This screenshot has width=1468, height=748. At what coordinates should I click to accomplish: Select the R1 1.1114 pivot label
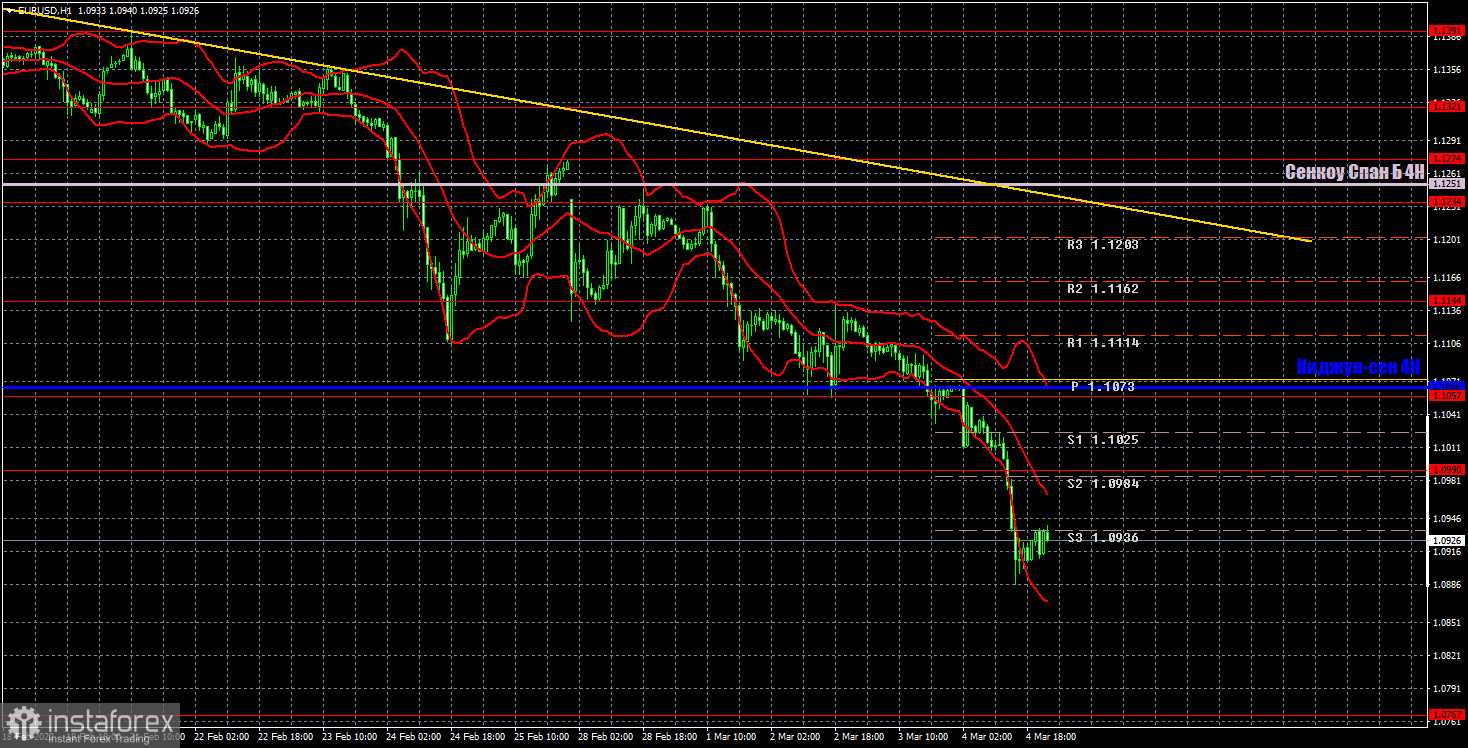tap(1102, 343)
